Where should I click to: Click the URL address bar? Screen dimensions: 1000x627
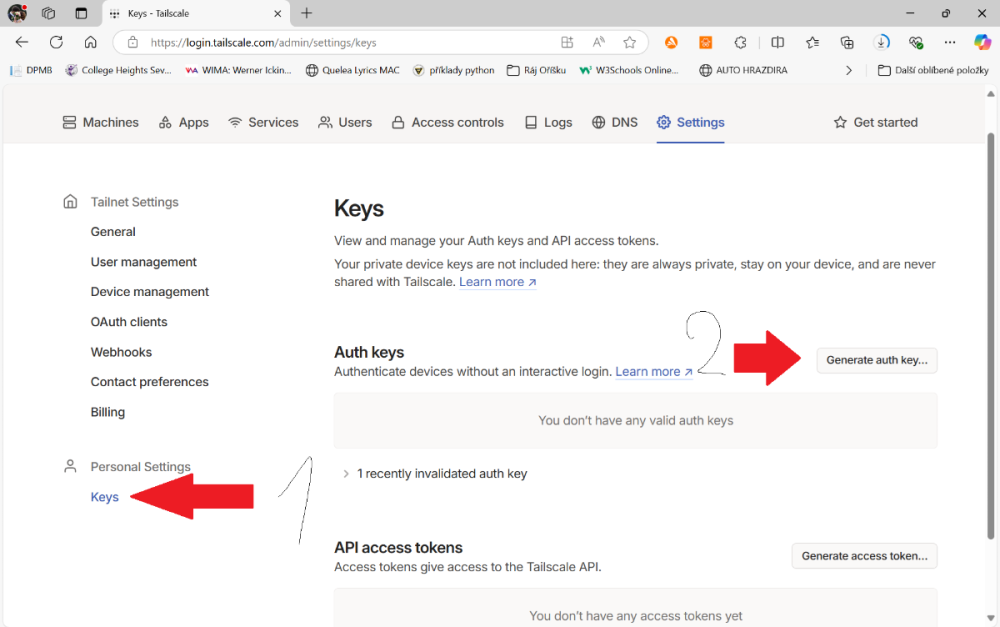tap(350, 42)
